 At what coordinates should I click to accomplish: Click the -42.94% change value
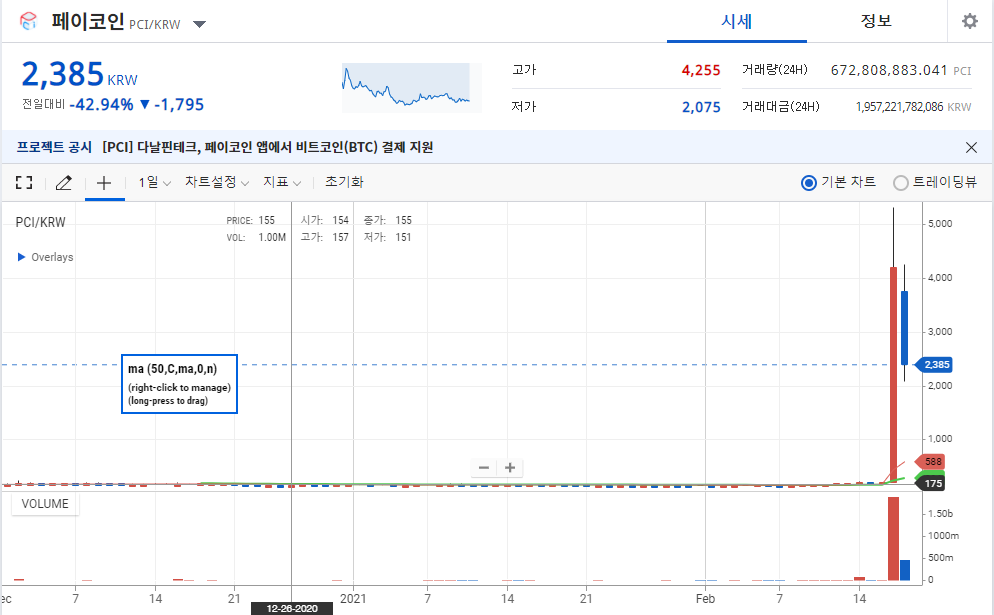click(101, 105)
